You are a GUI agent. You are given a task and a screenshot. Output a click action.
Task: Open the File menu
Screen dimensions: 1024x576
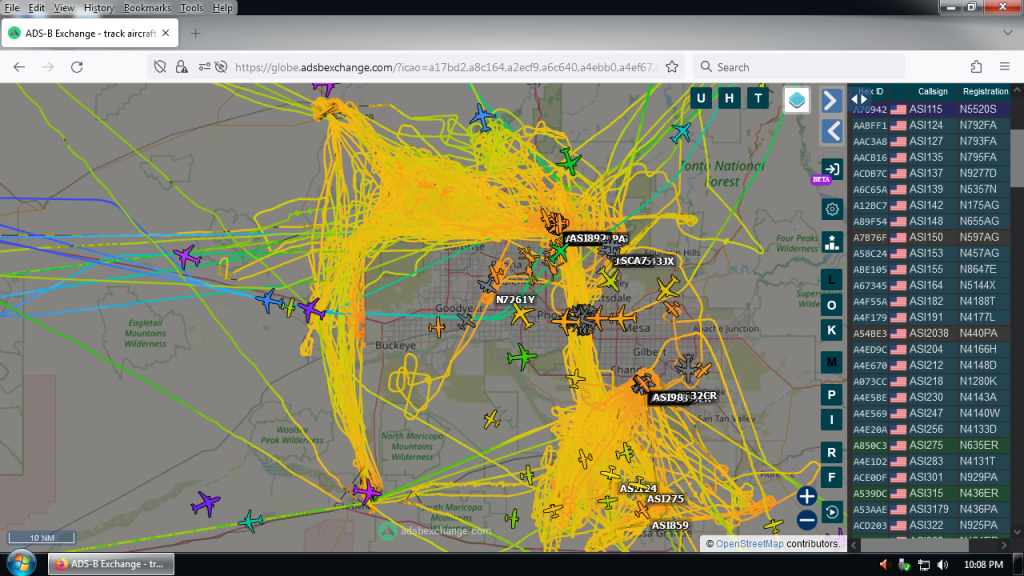coord(12,8)
